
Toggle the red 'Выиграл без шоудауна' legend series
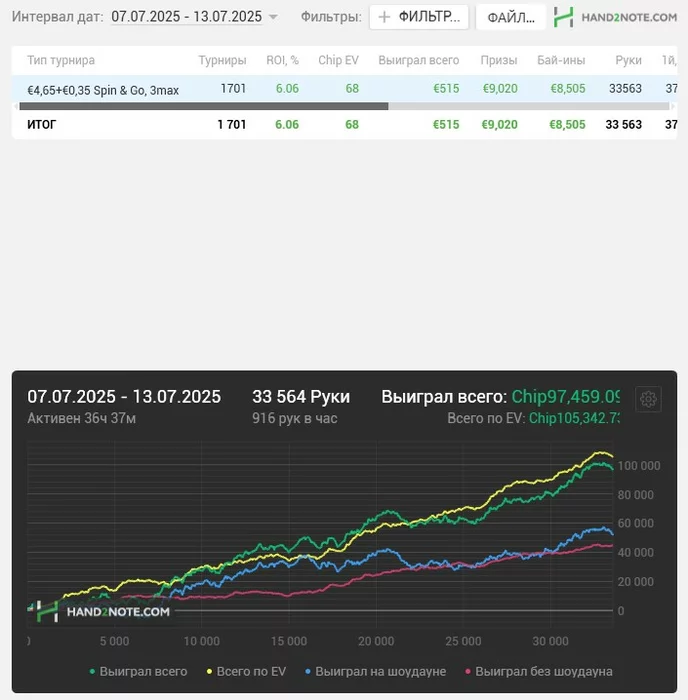click(539, 671)
